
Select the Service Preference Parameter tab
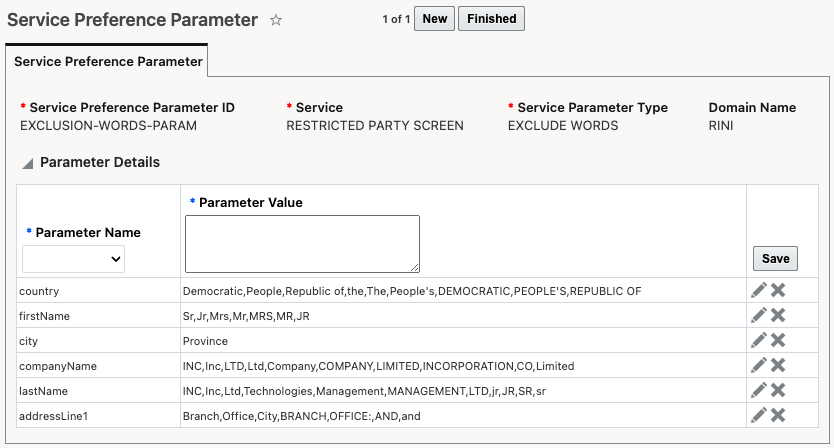[x=106, y=61]
